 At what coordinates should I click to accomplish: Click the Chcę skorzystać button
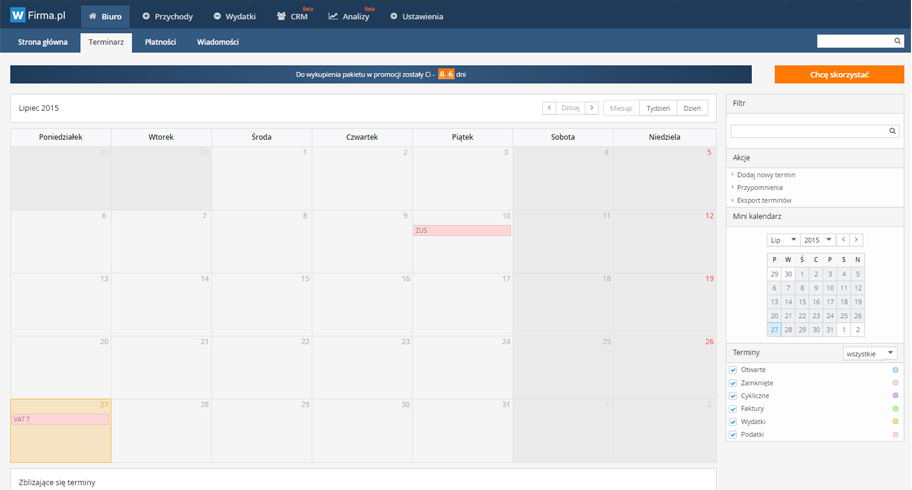click(x=839, y=75)
